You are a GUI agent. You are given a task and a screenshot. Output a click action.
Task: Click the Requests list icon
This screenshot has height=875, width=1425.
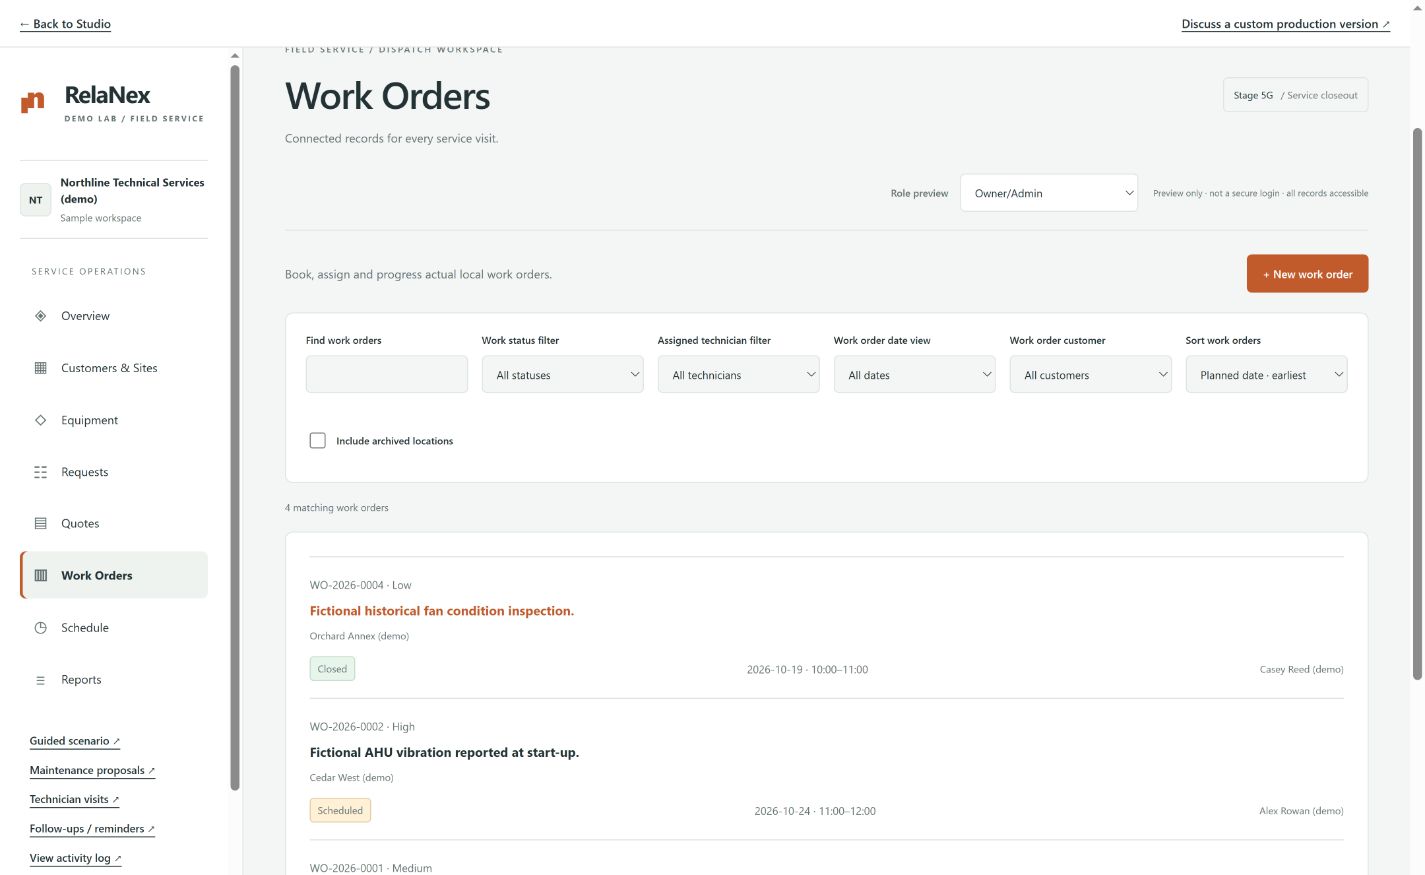pyautogui.click(x=41, y=472)
